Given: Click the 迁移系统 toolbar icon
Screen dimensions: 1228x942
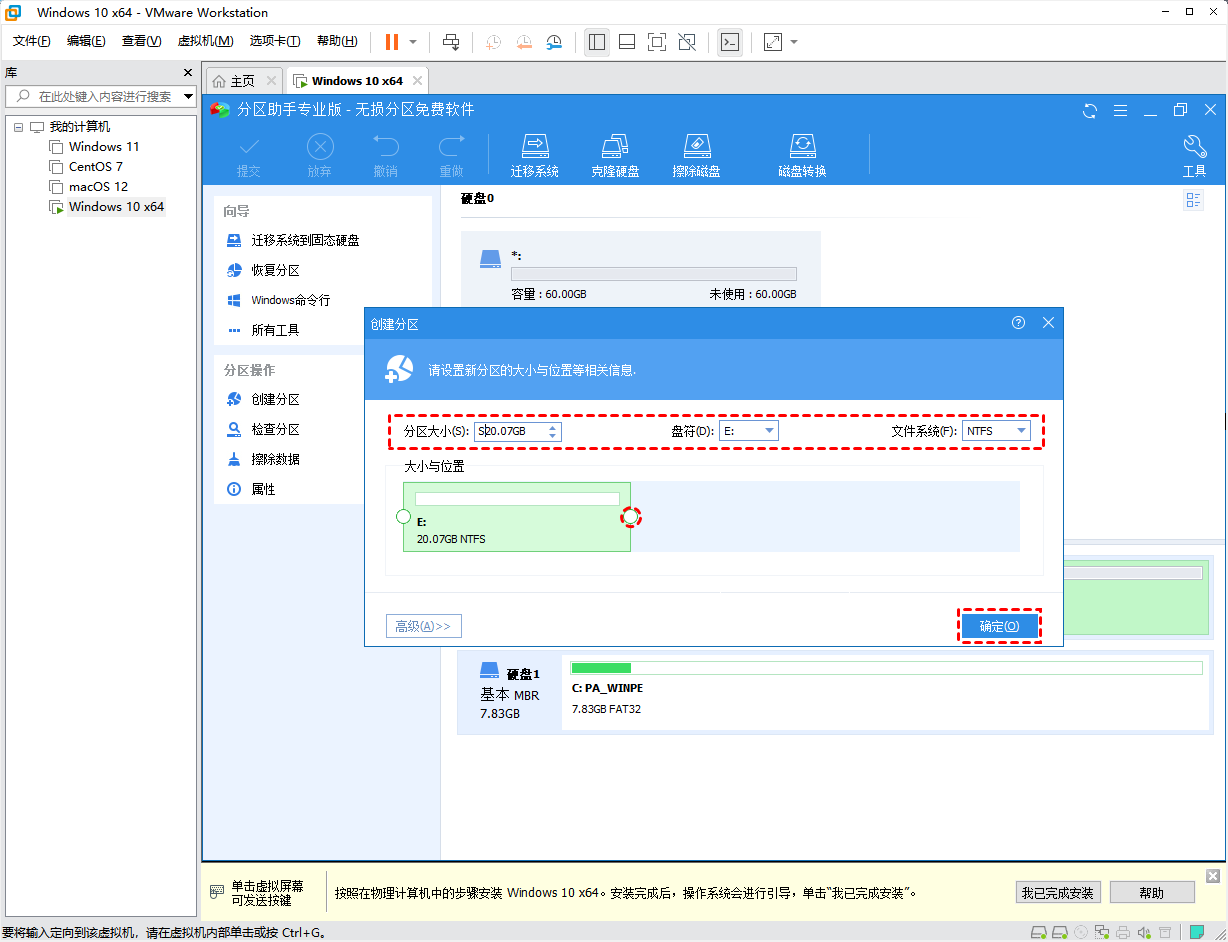Looking at the screenshot, I should click(535, 156).
